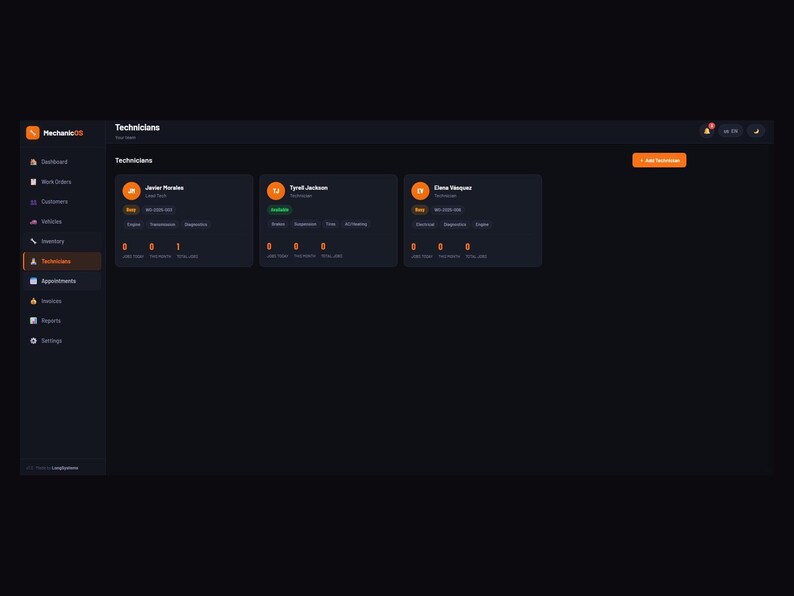Image resolution: width=794 pixels, height=596 pixels.
Task: Click the TJ avatar of Tyrell Jackson
Action: pyautogui.click(x=276, y=191)
